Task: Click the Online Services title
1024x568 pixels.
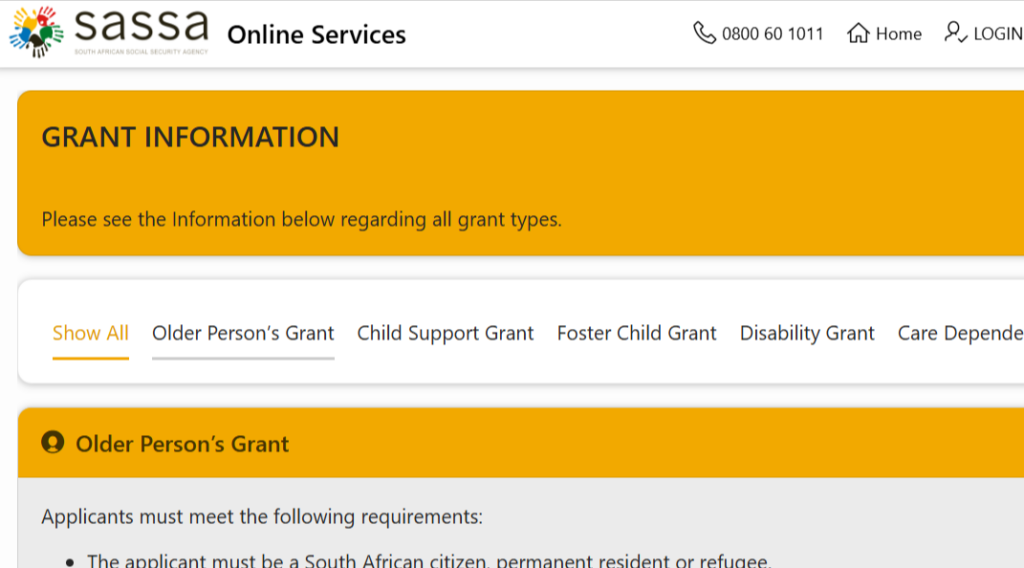Action: [x=316, y=35]
